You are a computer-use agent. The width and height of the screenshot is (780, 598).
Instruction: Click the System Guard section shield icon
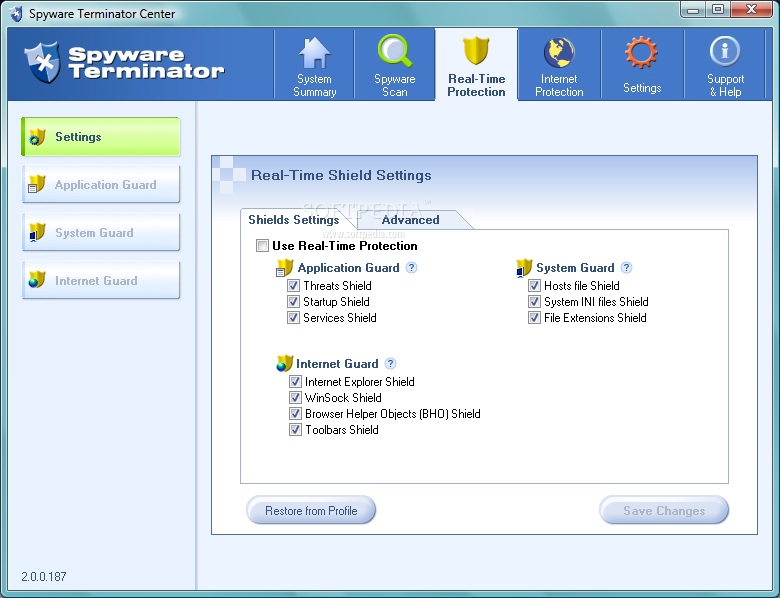coord(524,268)
